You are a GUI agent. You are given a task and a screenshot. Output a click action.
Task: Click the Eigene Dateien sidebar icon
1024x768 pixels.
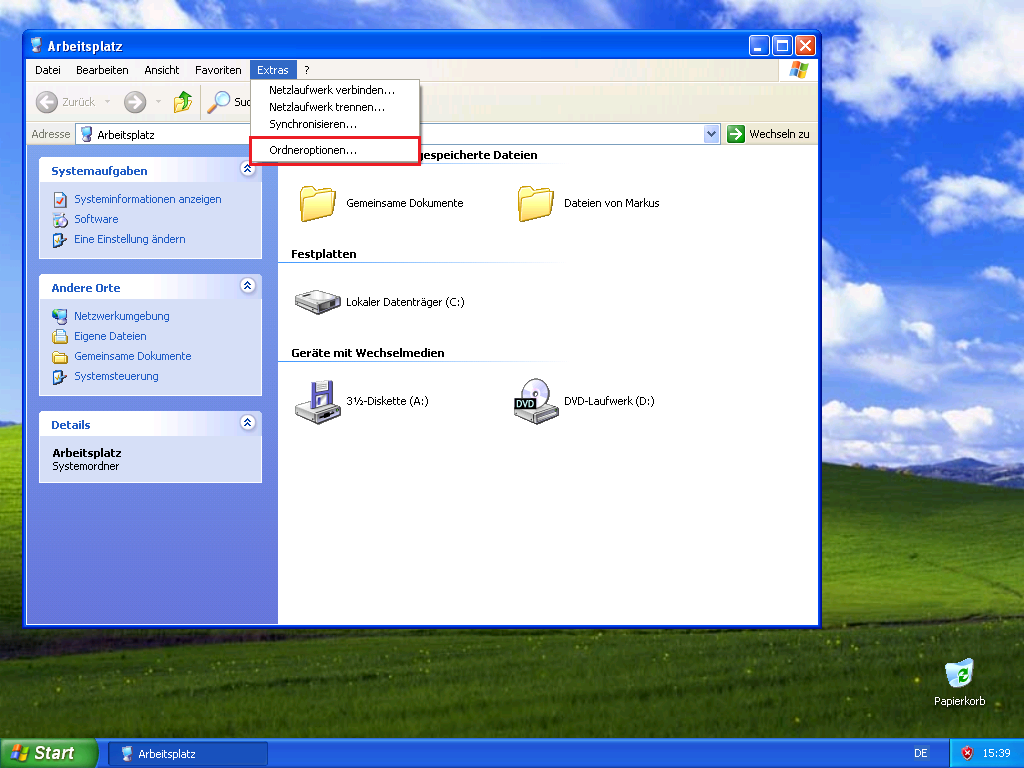(60, 336)
